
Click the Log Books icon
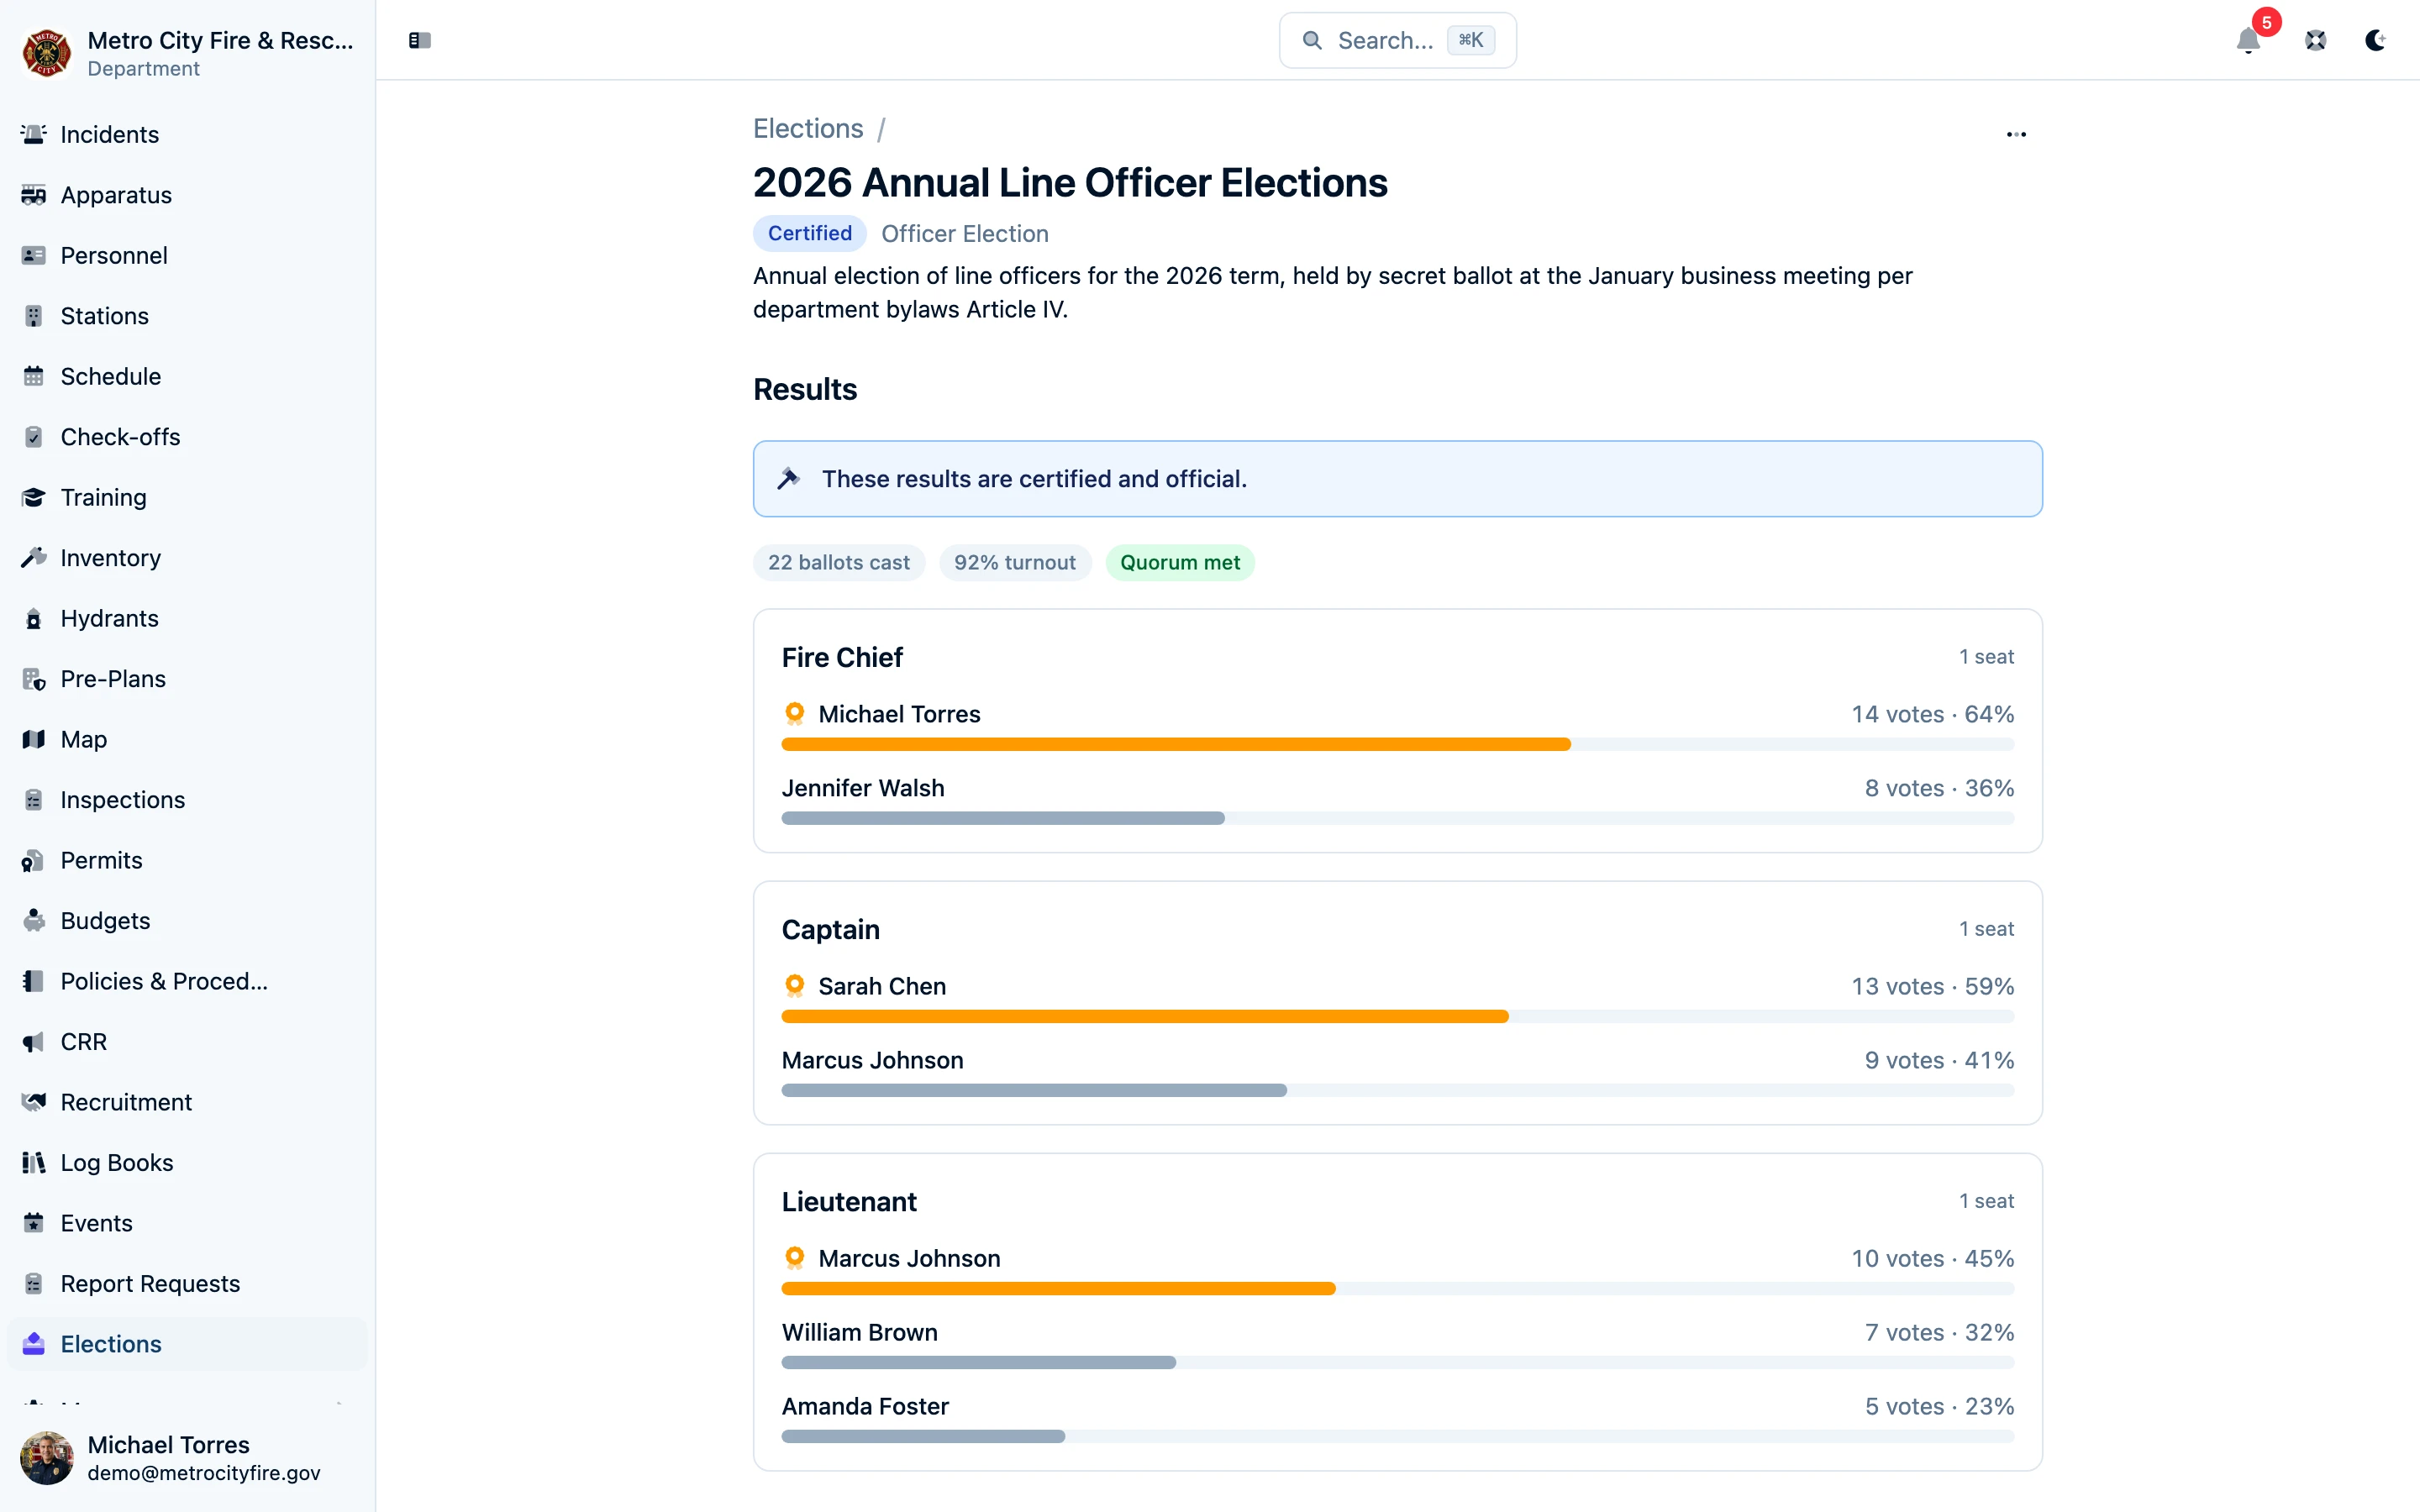point(33,1163)
